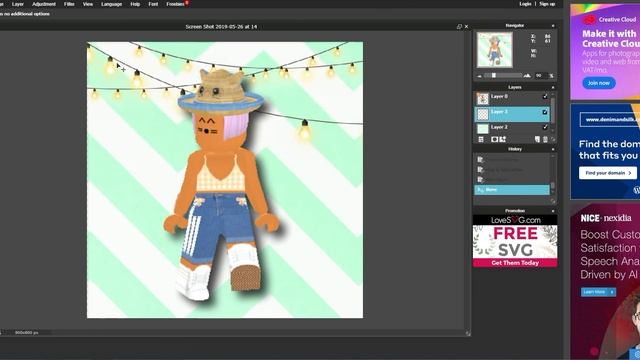Delete layer trash icon
The width and height of the screenshot is (640, 360).
545,139
